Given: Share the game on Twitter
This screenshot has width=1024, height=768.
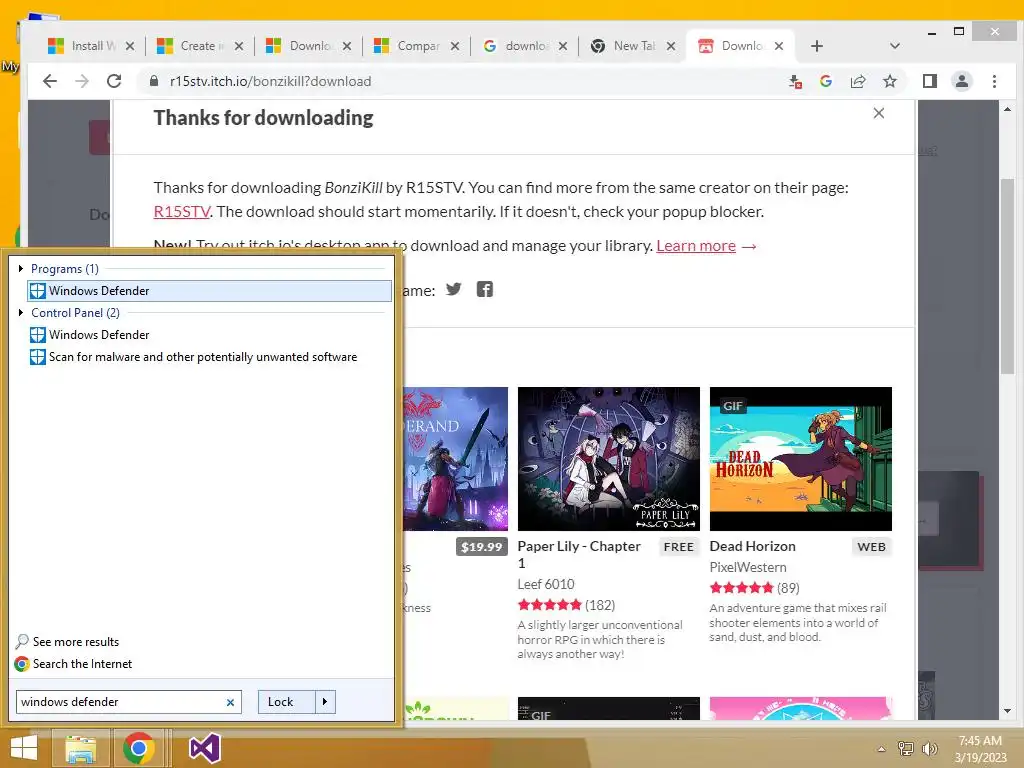Looking at the screenshot, I should [x=453, y=289].
